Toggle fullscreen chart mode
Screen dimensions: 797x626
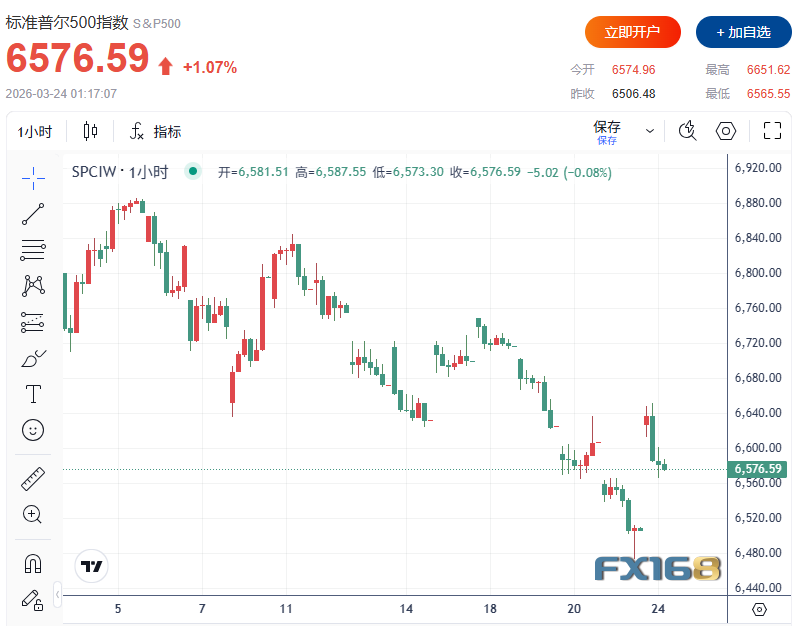(x=772, y=131)
